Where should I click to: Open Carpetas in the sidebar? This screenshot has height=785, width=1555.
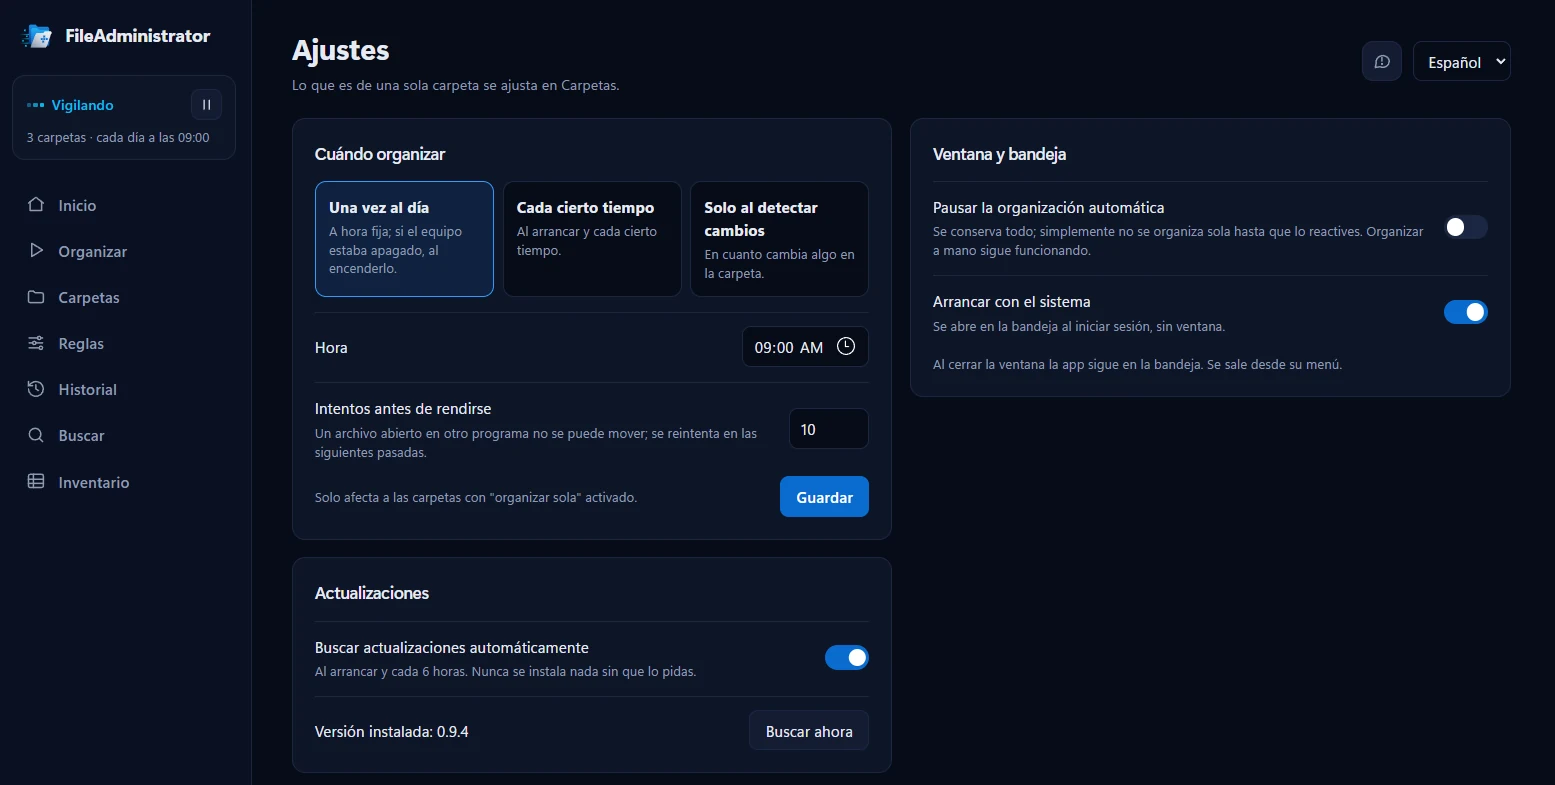(124, 297)
